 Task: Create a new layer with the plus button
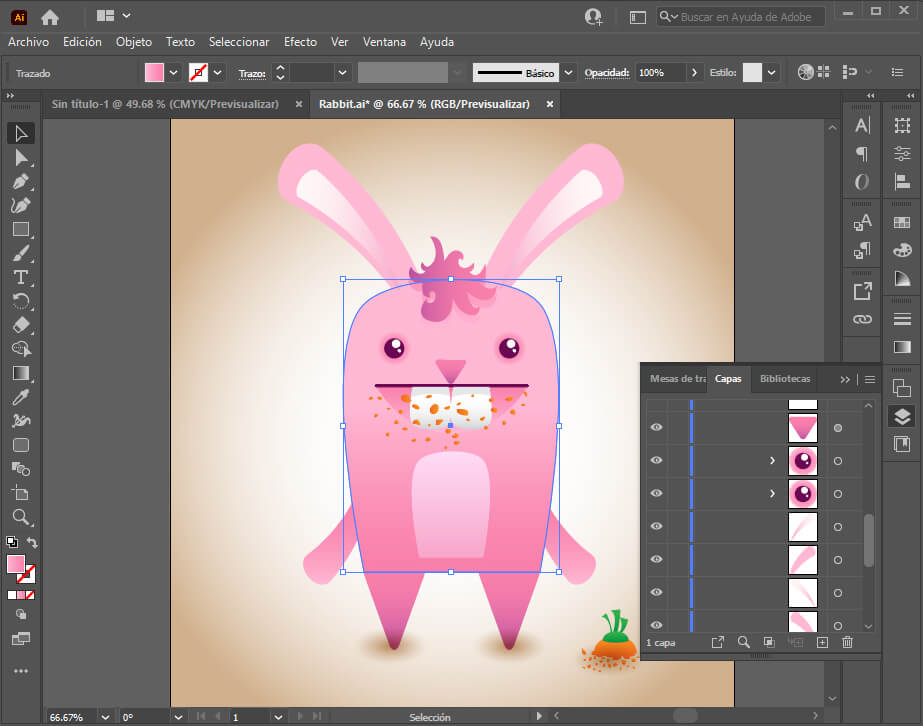click(821, 642)
